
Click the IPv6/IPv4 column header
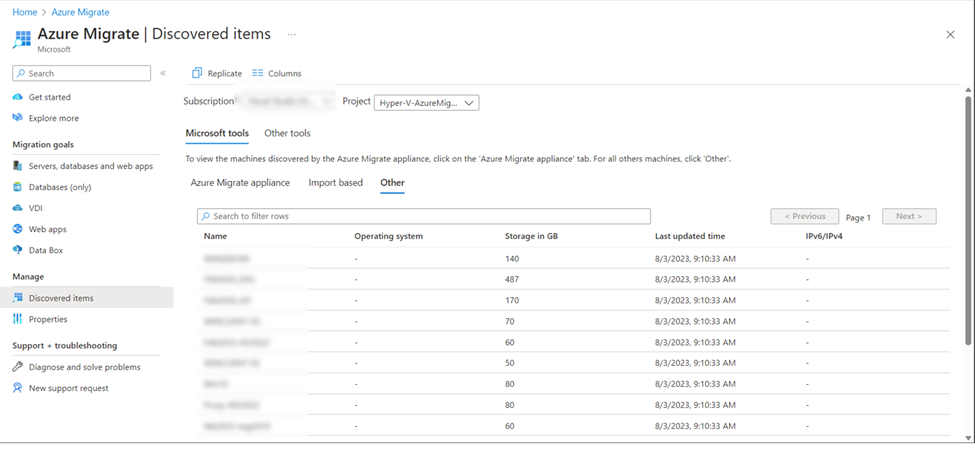pos(824,236)
